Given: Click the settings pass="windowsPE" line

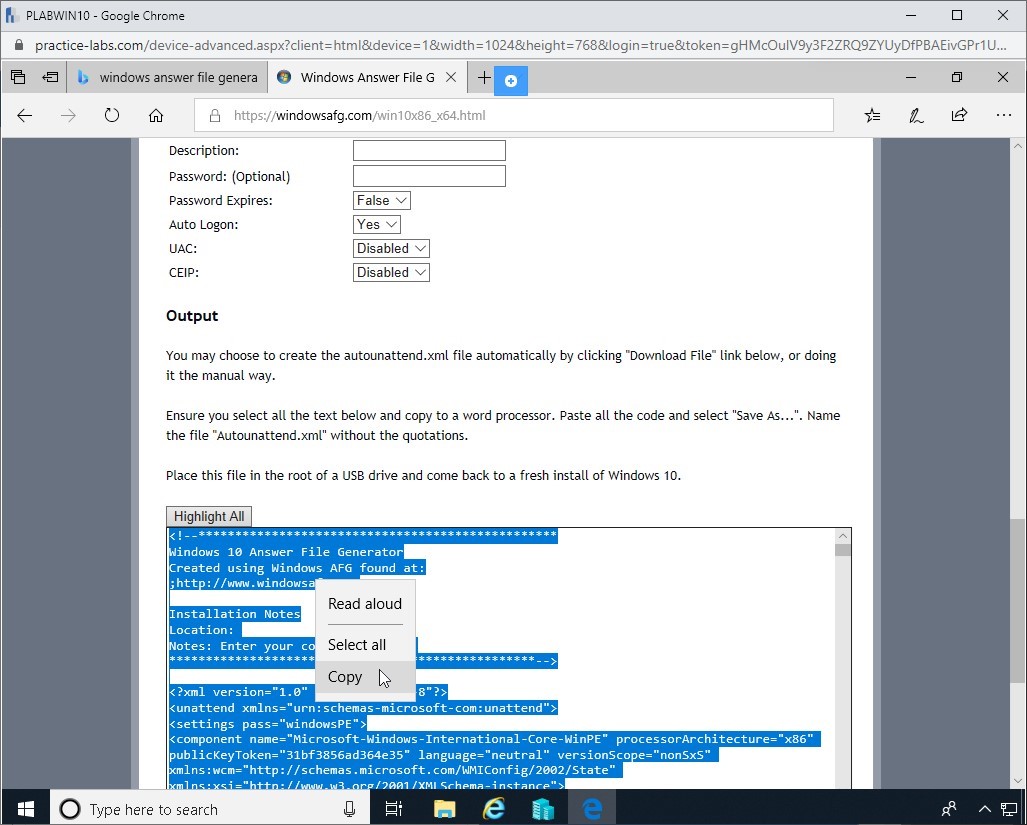Looking at the screenshot, I should pos(267,724).
